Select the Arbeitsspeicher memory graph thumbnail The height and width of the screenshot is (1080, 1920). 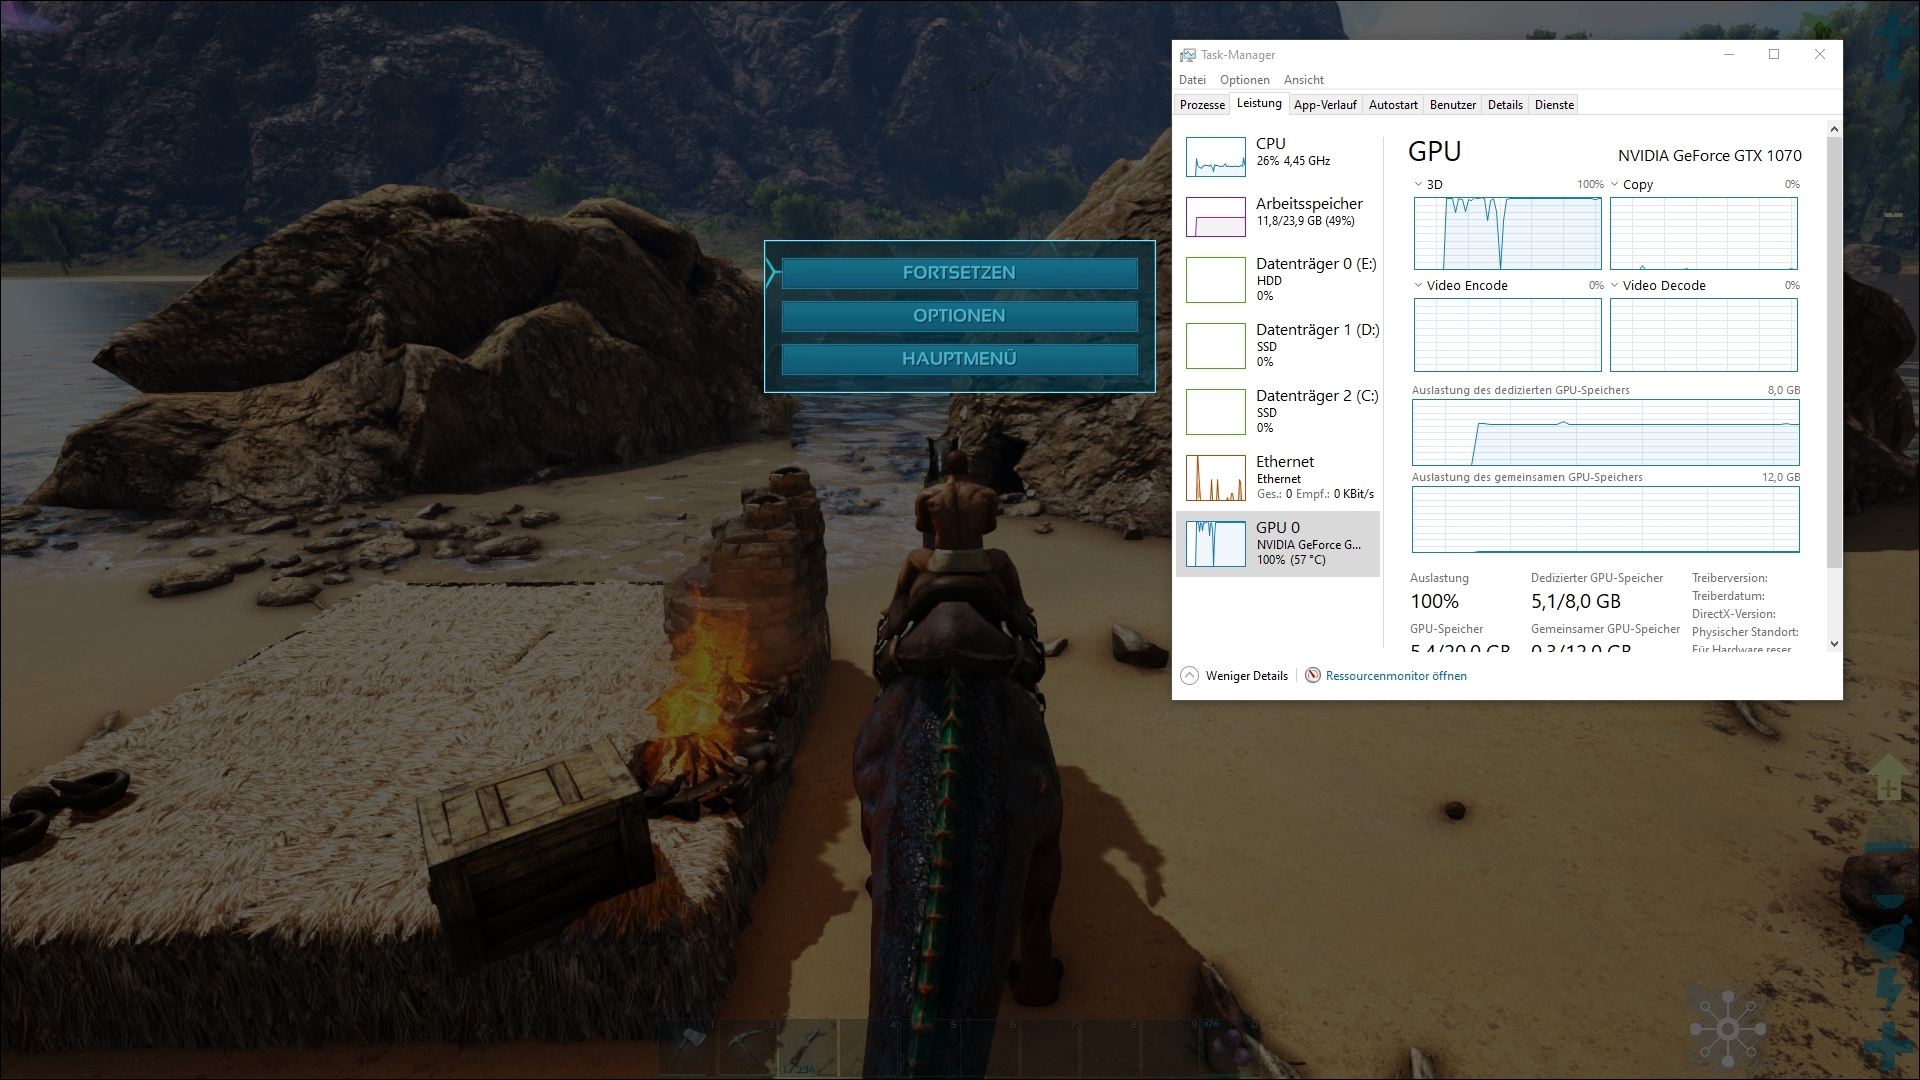click(1216, 217)
